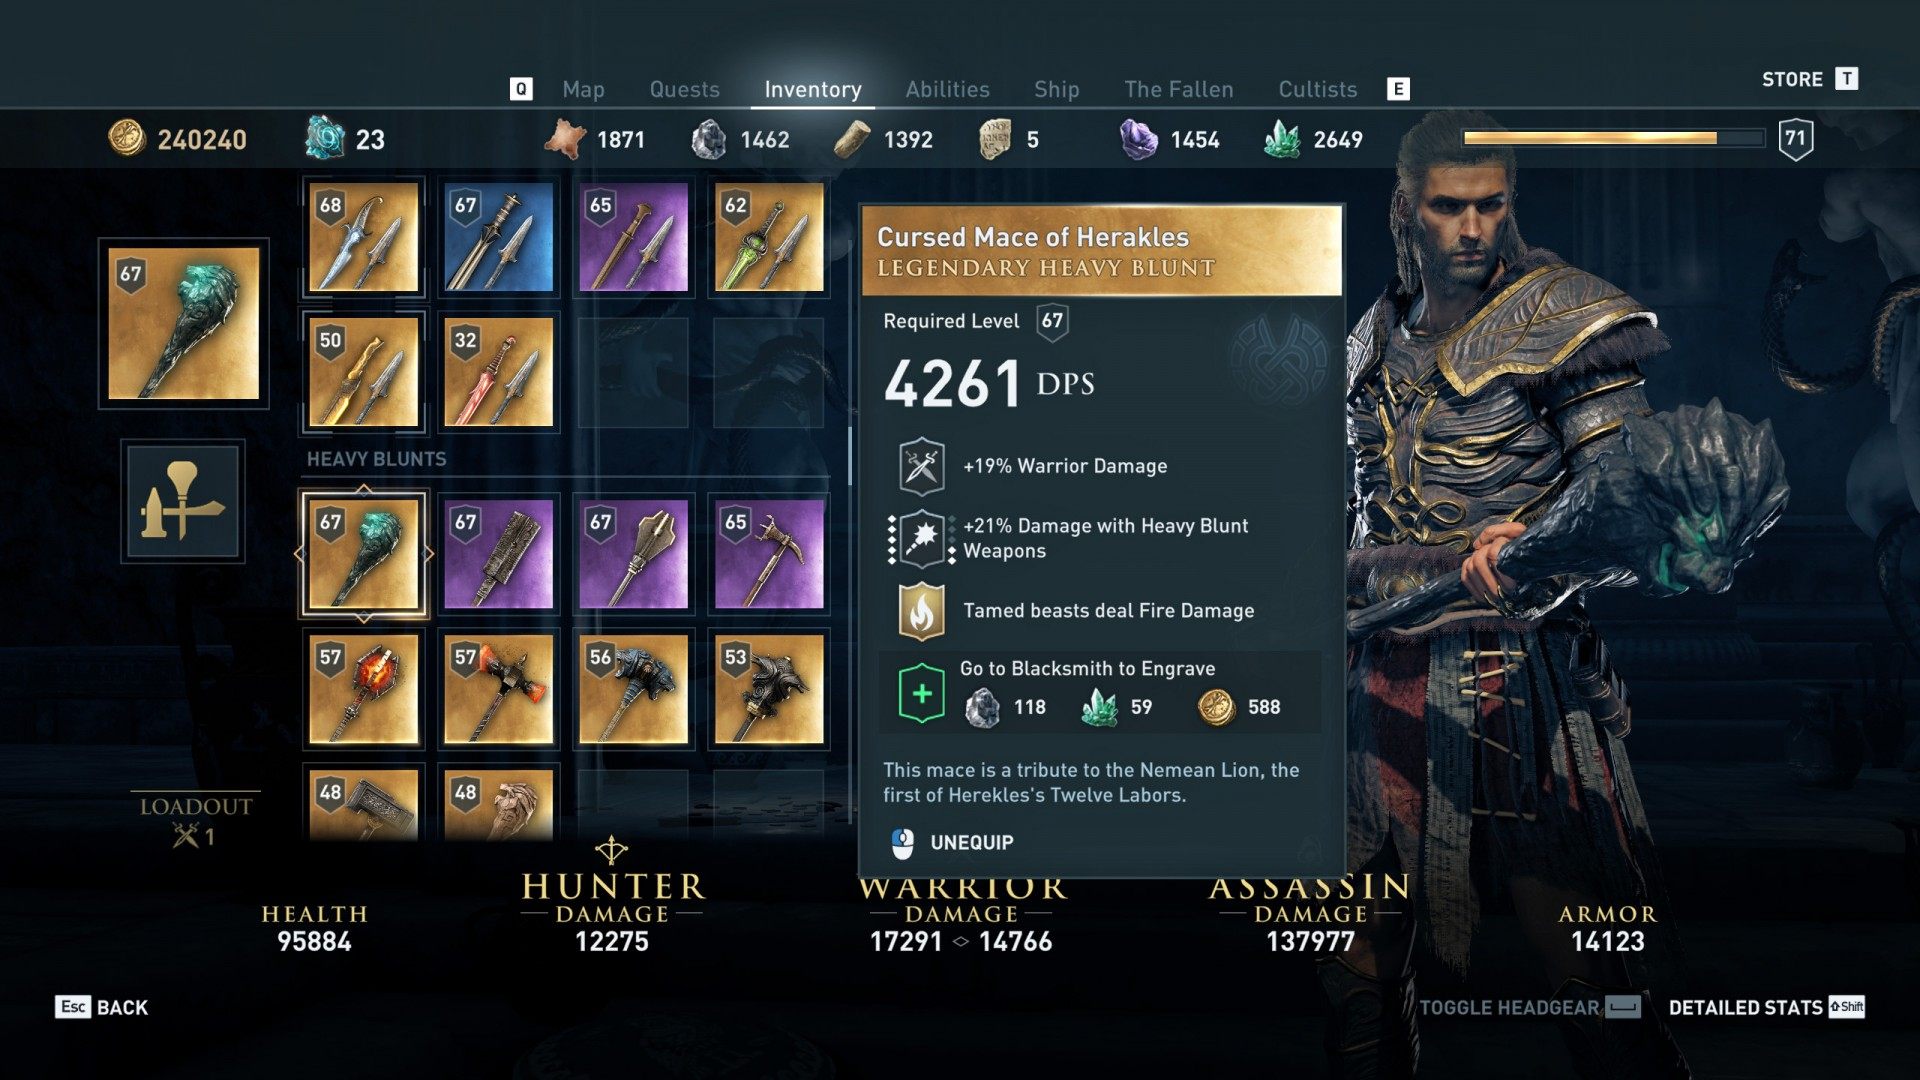Select the level 68 curved dagger weapon
Viewport: 1920px width, 1080px height.
(363, 237)
